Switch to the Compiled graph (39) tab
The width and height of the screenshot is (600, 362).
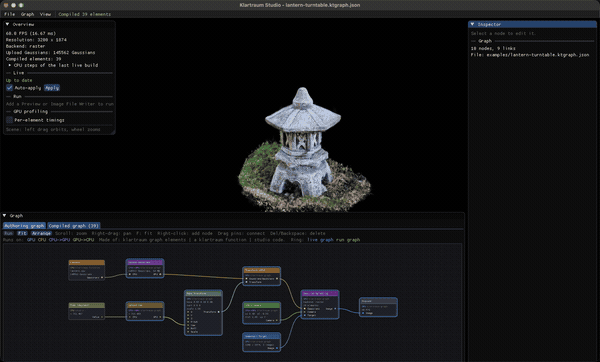(73, 226)
